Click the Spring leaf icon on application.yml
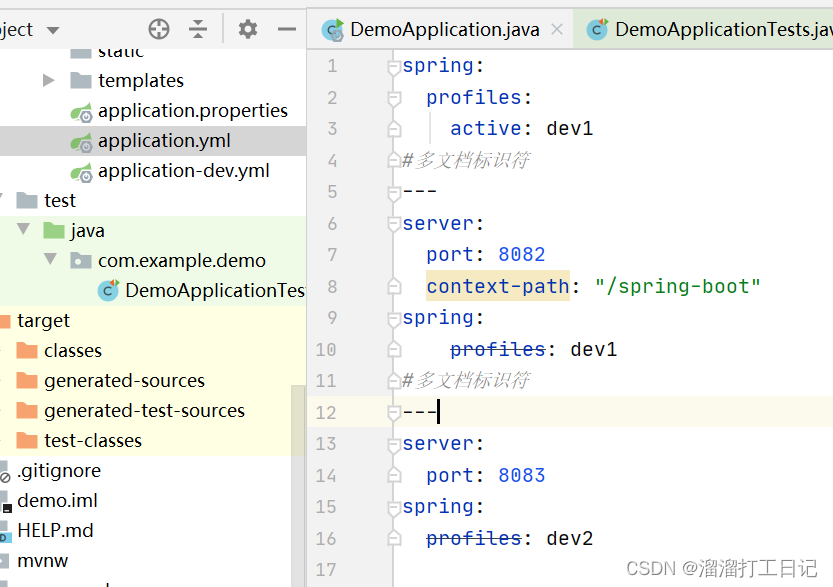This screenshot has width=833, height=587. click(x=80, y=140)
